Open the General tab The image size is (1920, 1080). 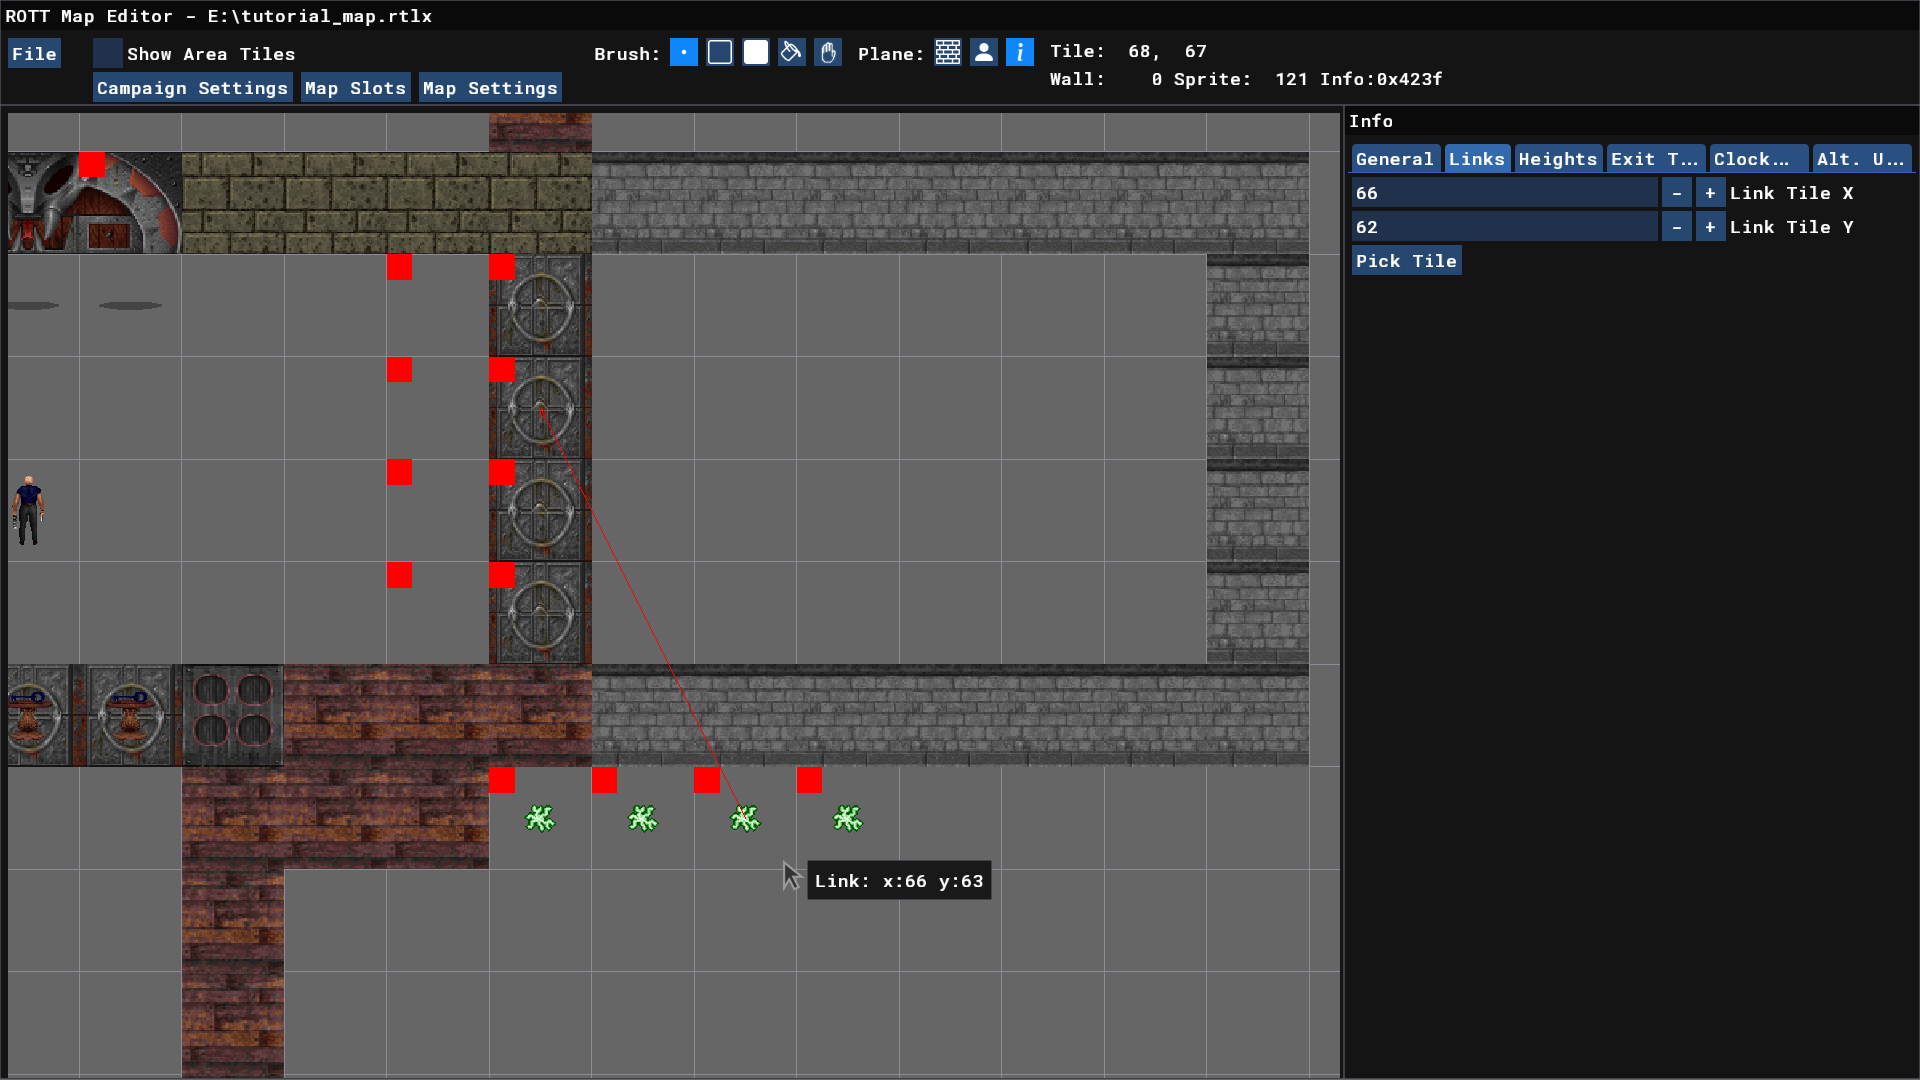tap(1394, 159)
